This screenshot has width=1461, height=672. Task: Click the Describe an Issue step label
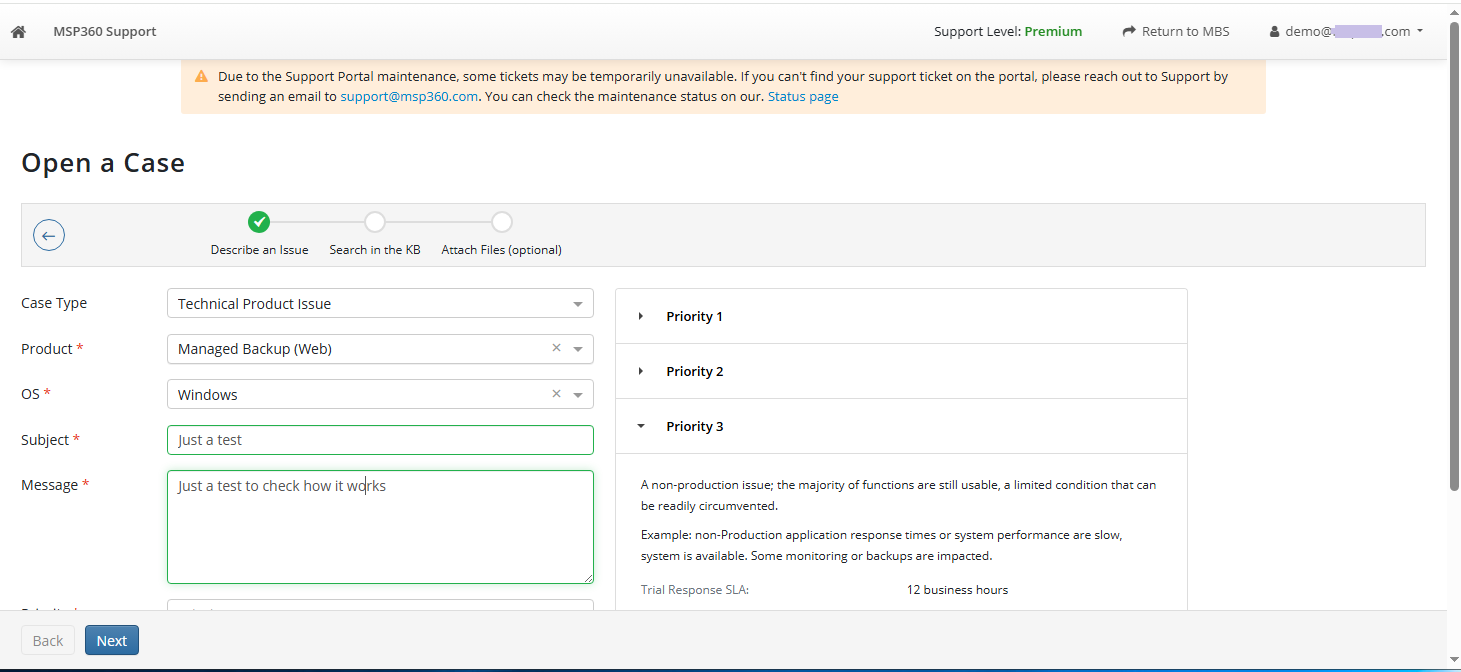(x=259, y=250)
